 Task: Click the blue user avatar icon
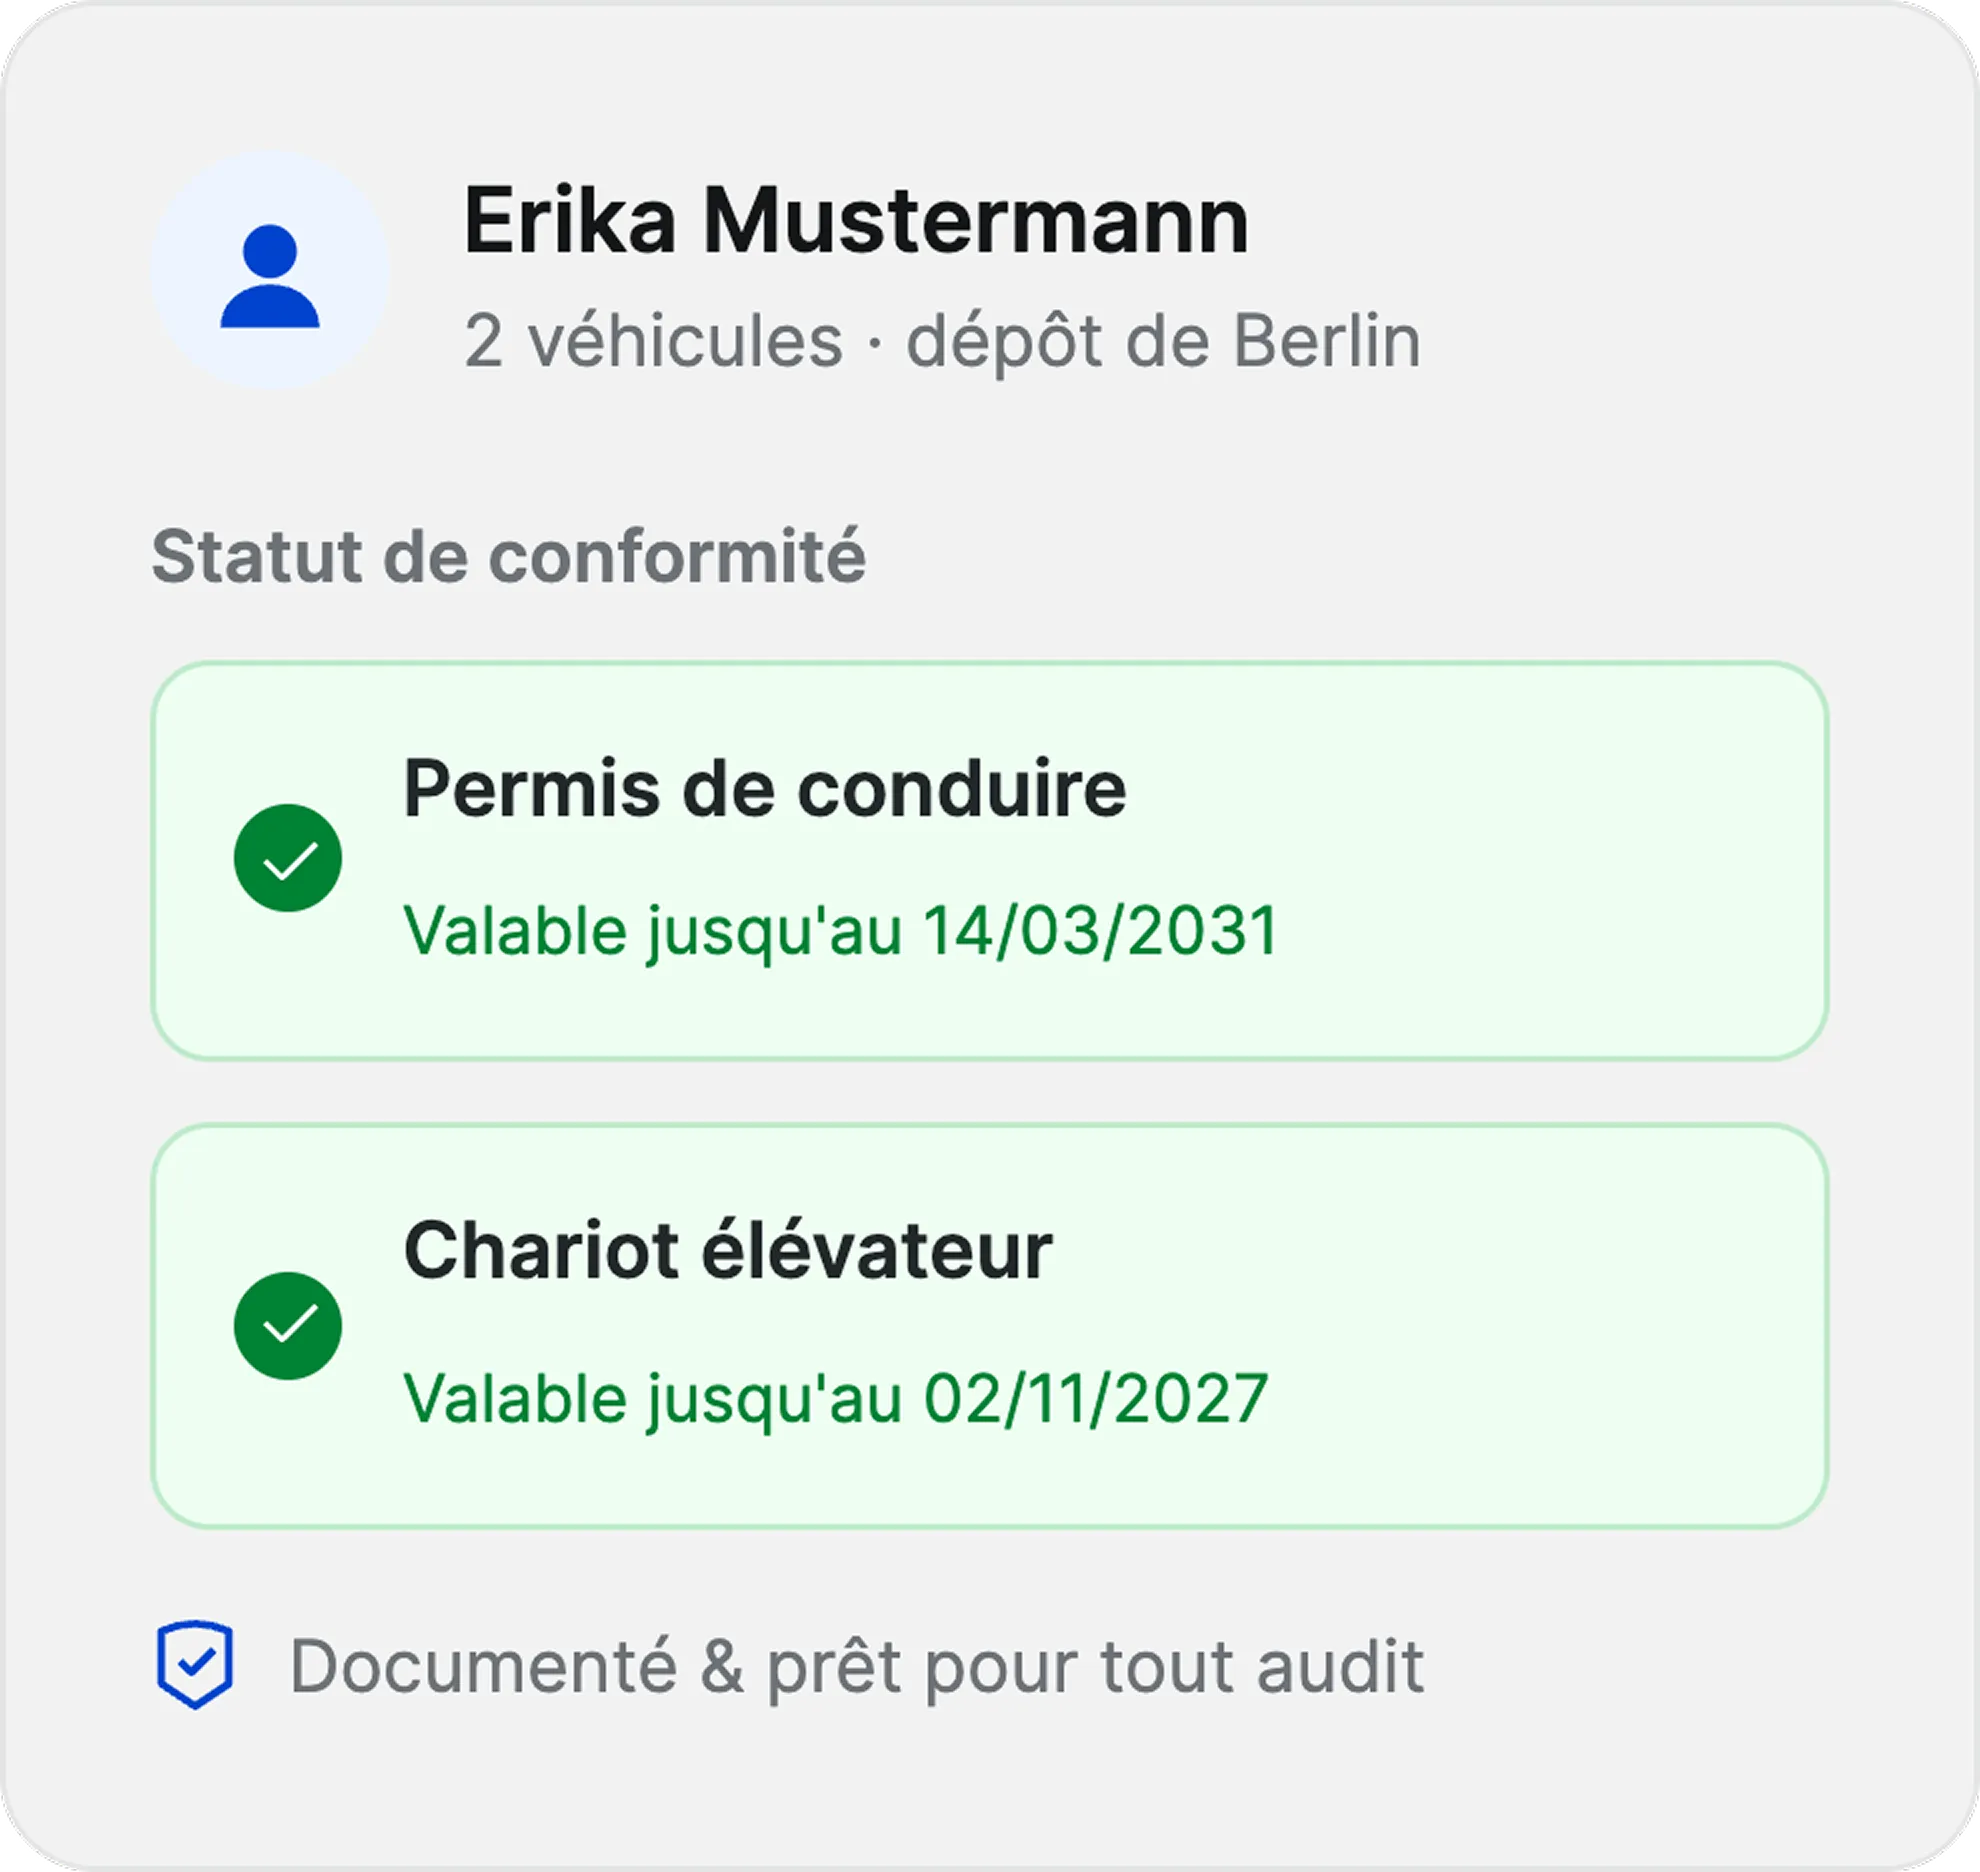(x=270, y=276)
